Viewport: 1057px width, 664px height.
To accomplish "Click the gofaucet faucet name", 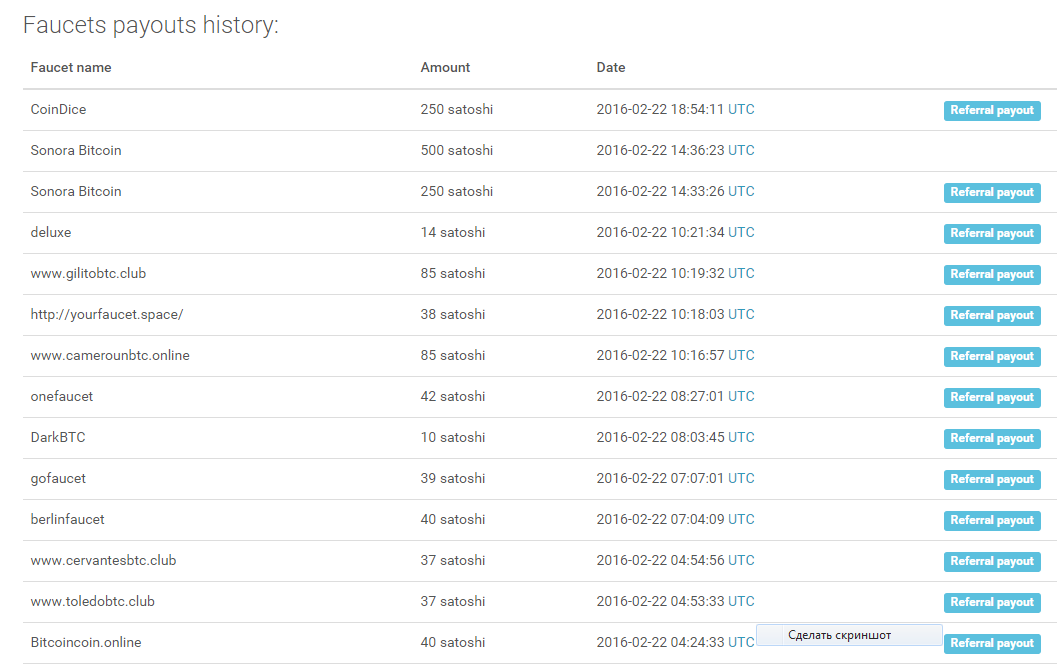I will coord(58,479).
